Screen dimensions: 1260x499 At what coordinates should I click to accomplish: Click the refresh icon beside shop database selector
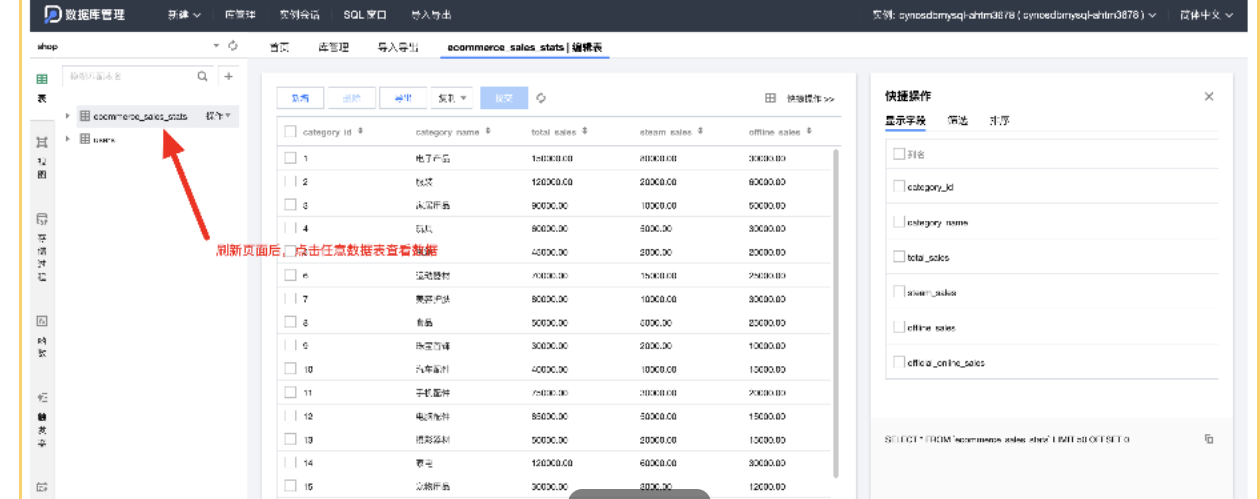[x=233, y=46]
